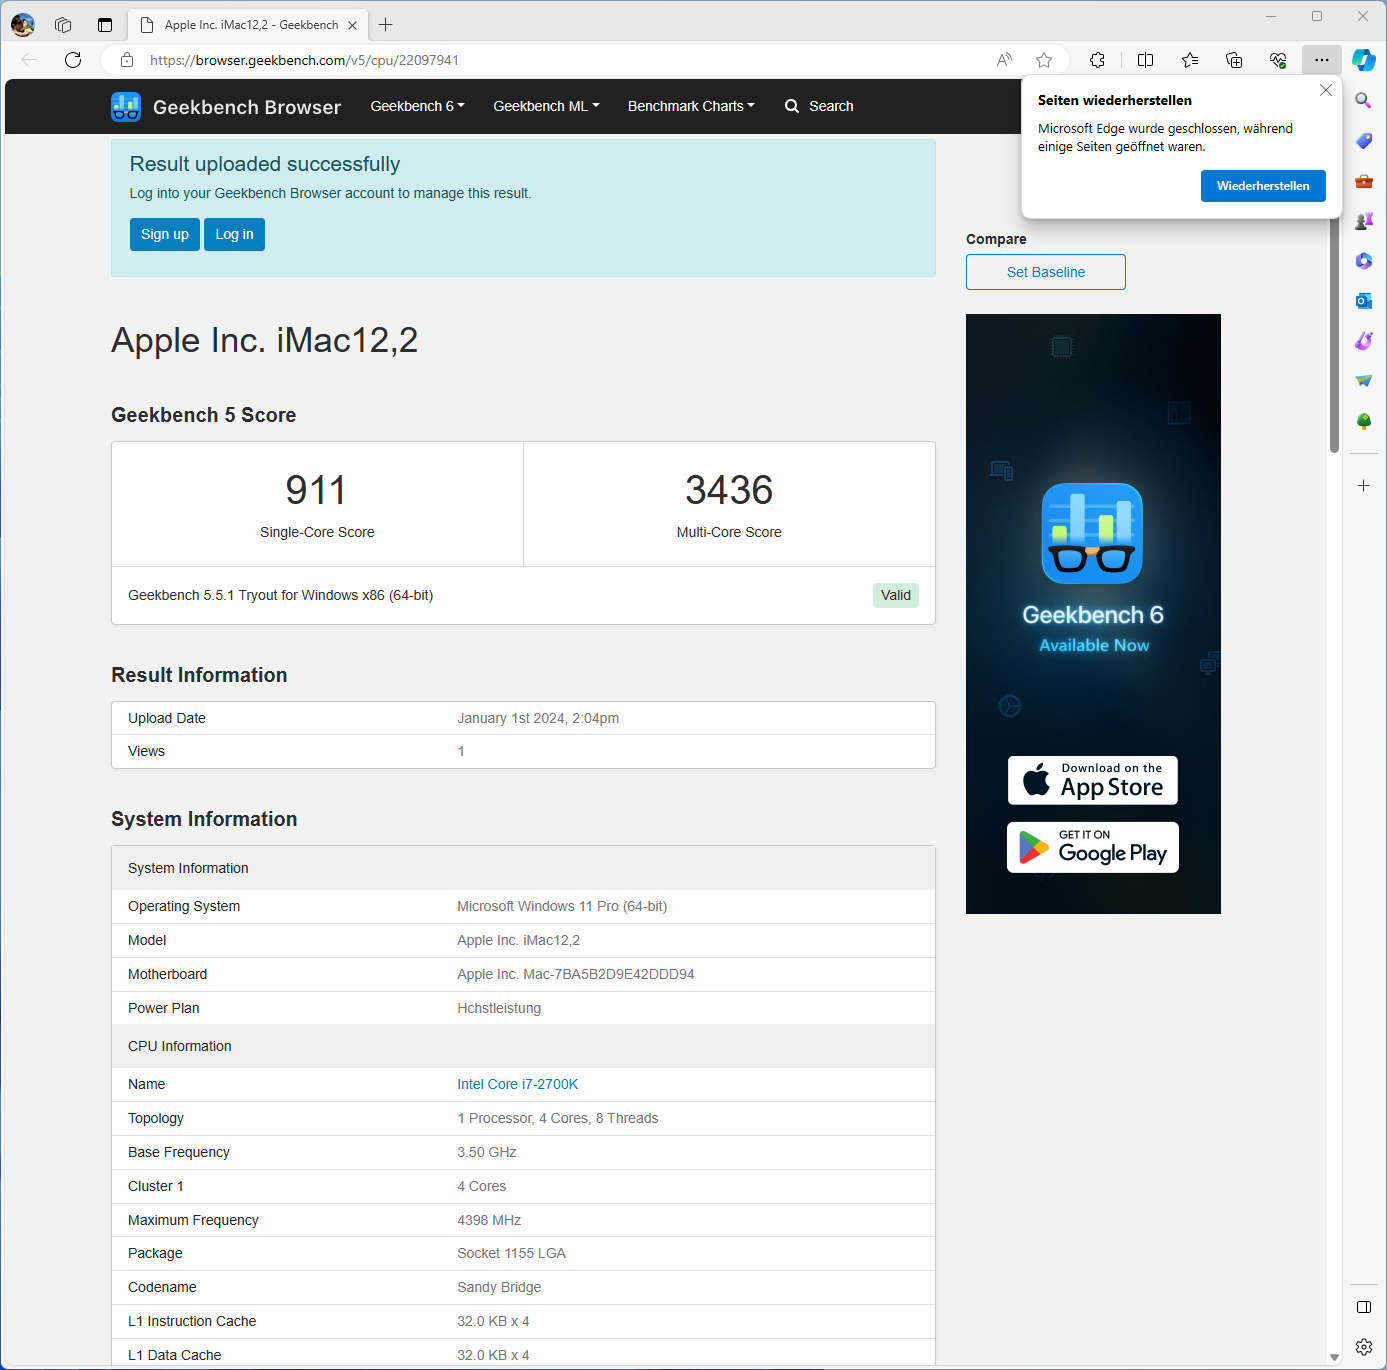This screenshot has height=1370, width=1387.
Task: Toggle the vertical tabs (tab actions) icon
Action: coord(105,25)
